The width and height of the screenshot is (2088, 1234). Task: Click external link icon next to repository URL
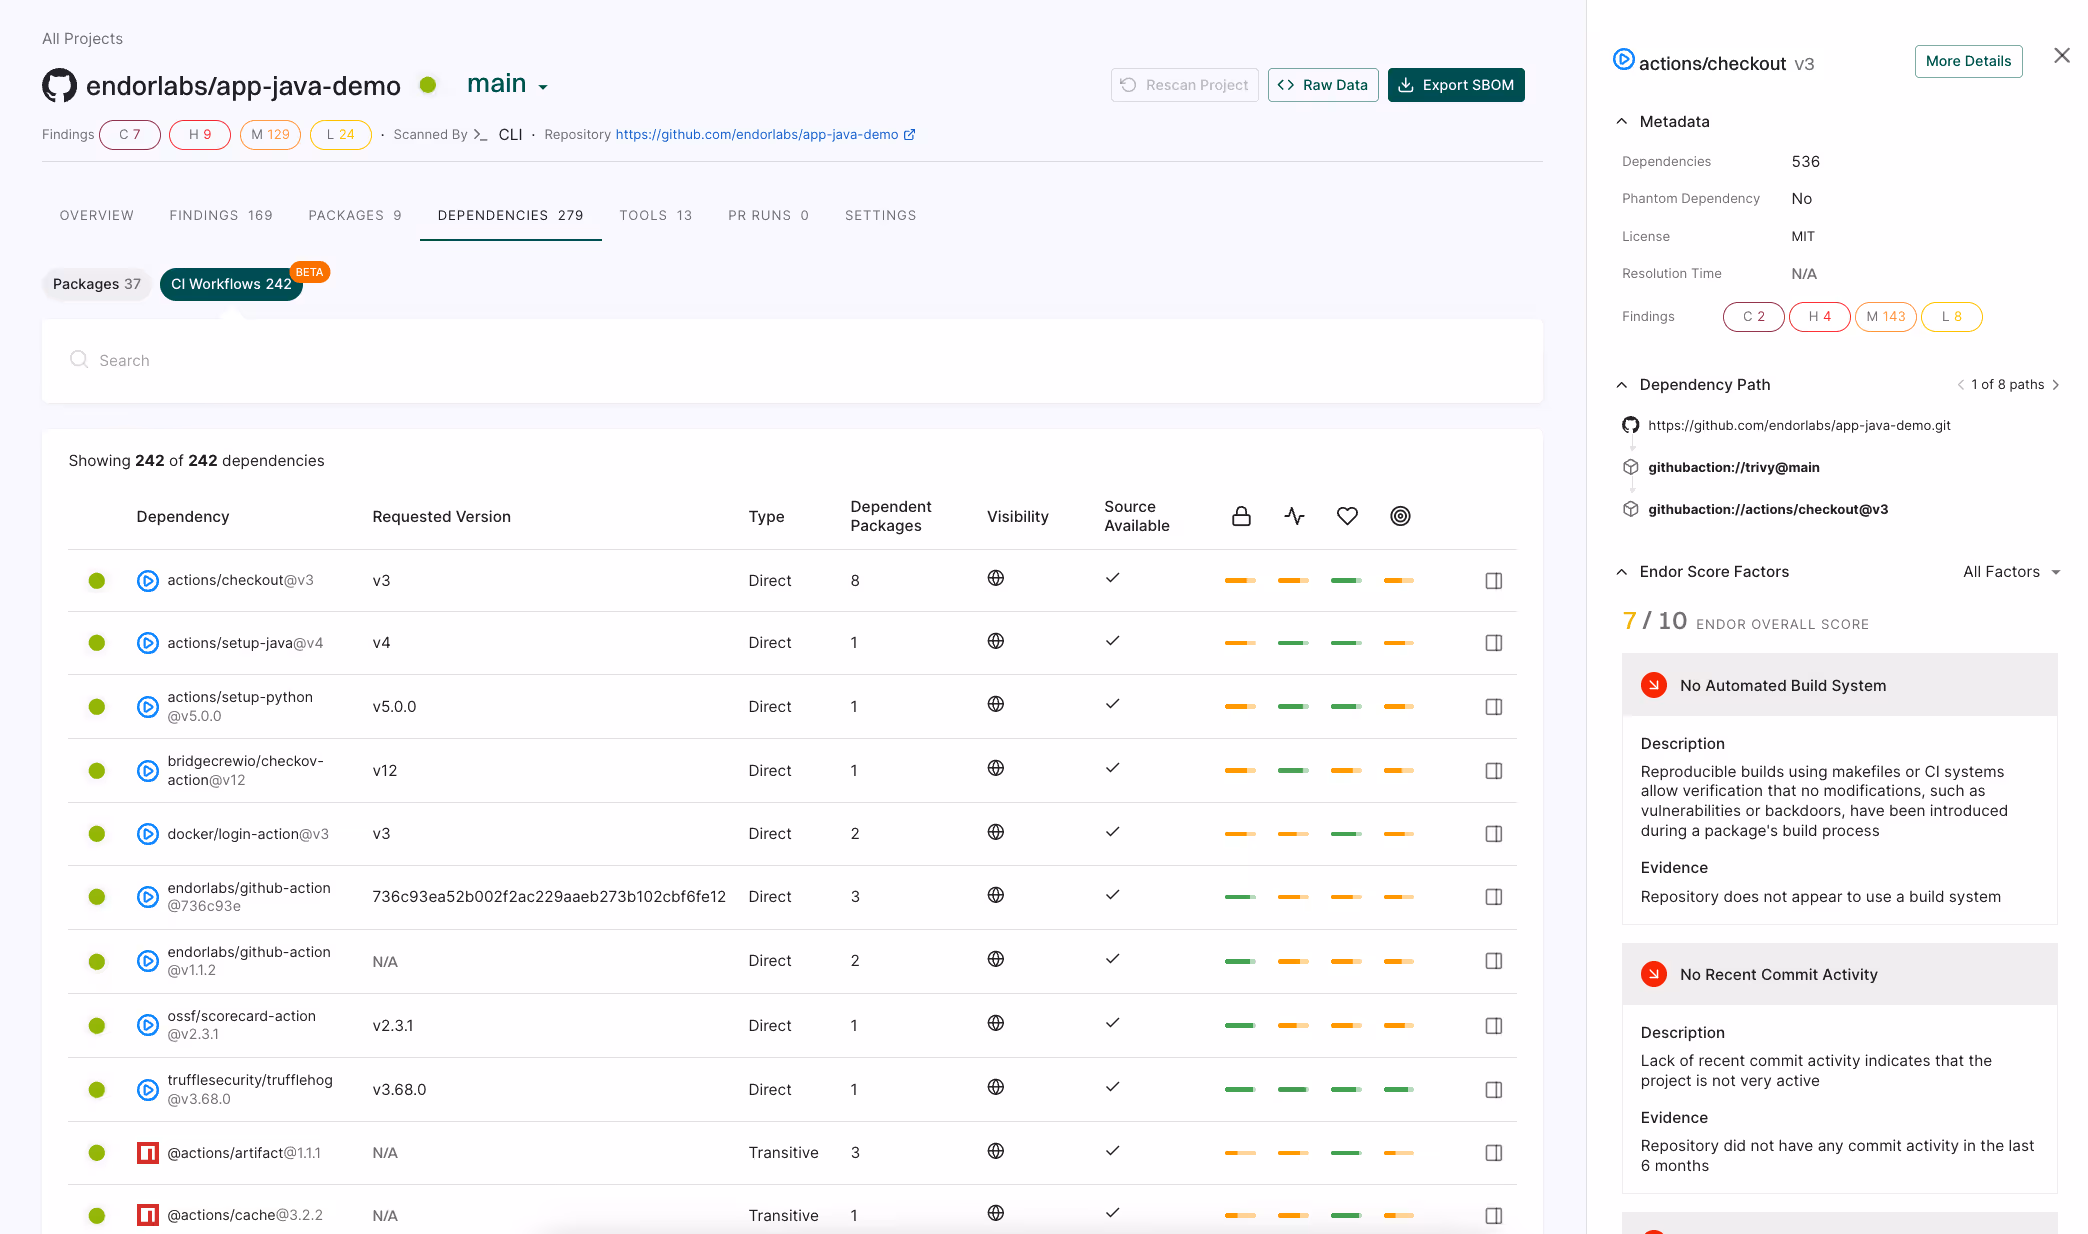coord(909,135)
